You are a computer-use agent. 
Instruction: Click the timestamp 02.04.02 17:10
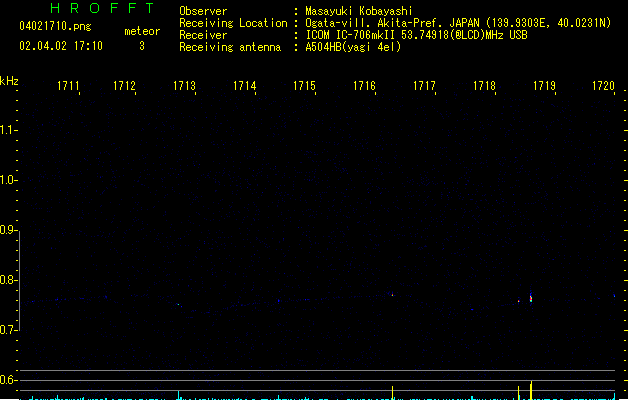click(x=61, y=46)
